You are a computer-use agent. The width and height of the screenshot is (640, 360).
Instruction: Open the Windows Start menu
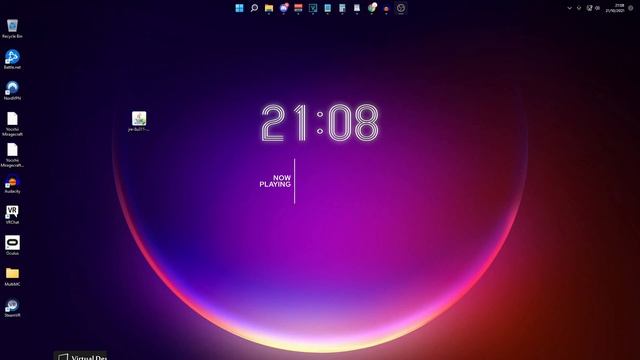coord(239,8)
